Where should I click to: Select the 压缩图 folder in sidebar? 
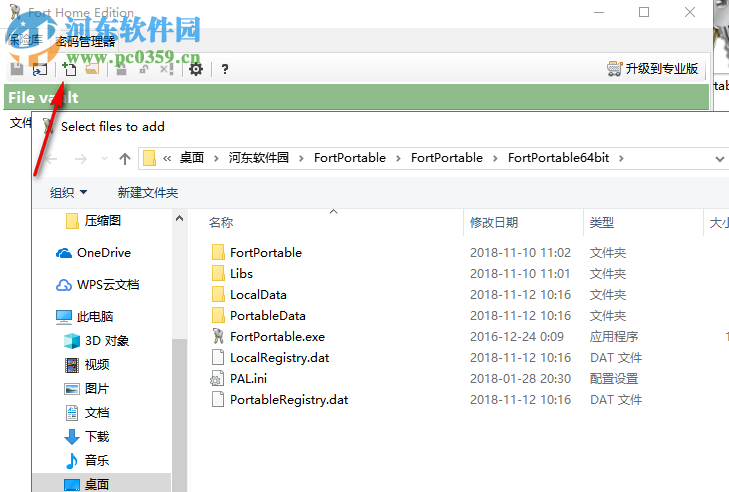(102, 220)
